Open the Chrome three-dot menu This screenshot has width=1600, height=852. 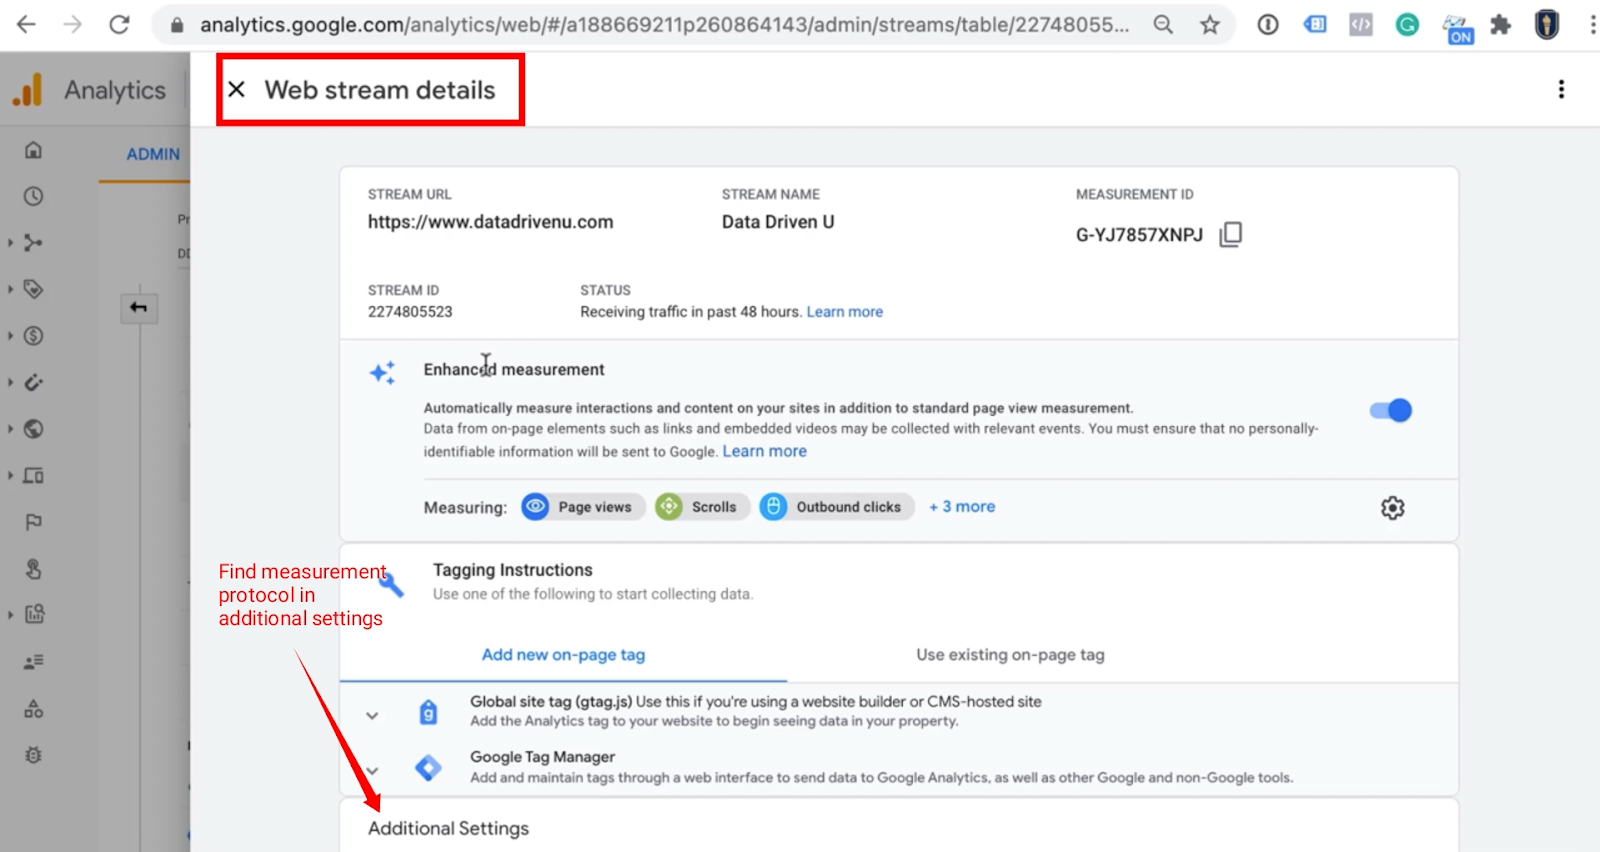tap(1592, 25)
